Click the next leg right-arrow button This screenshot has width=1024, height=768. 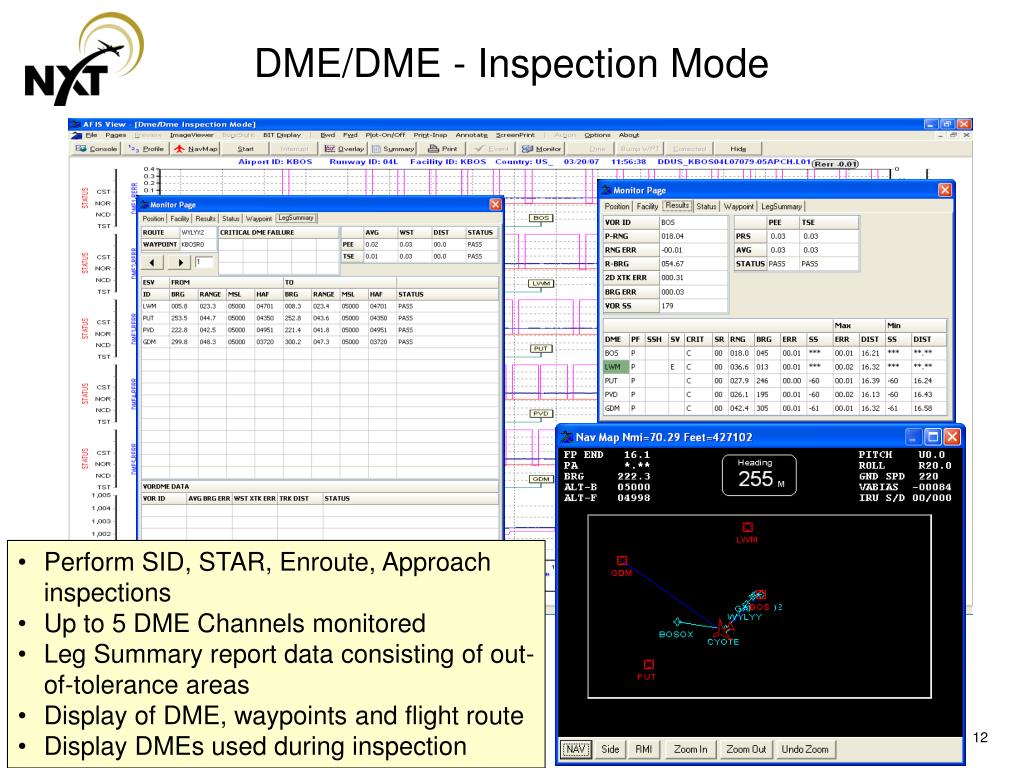[180, 263]
